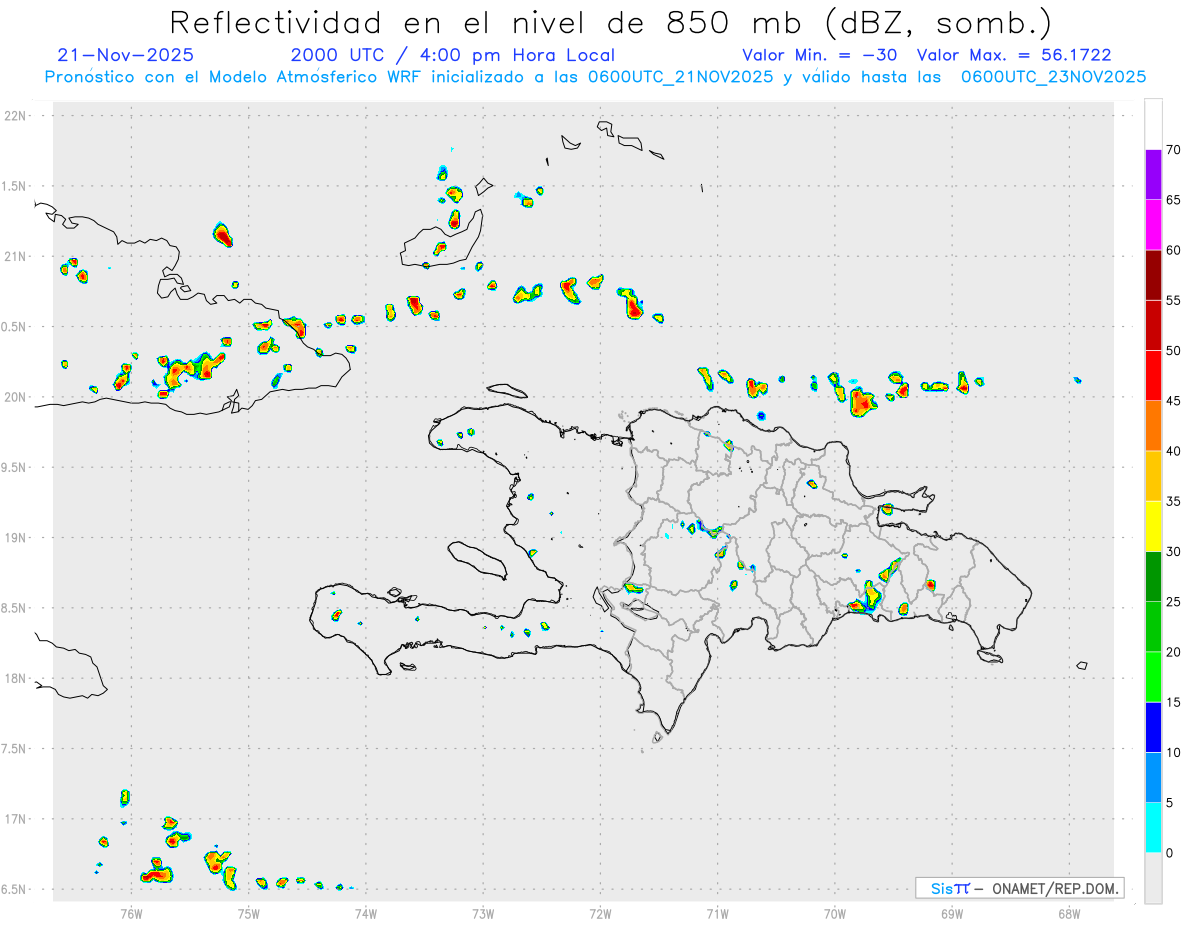
Task: Click the '68W' longitude label
Action: pos(1069,913)
